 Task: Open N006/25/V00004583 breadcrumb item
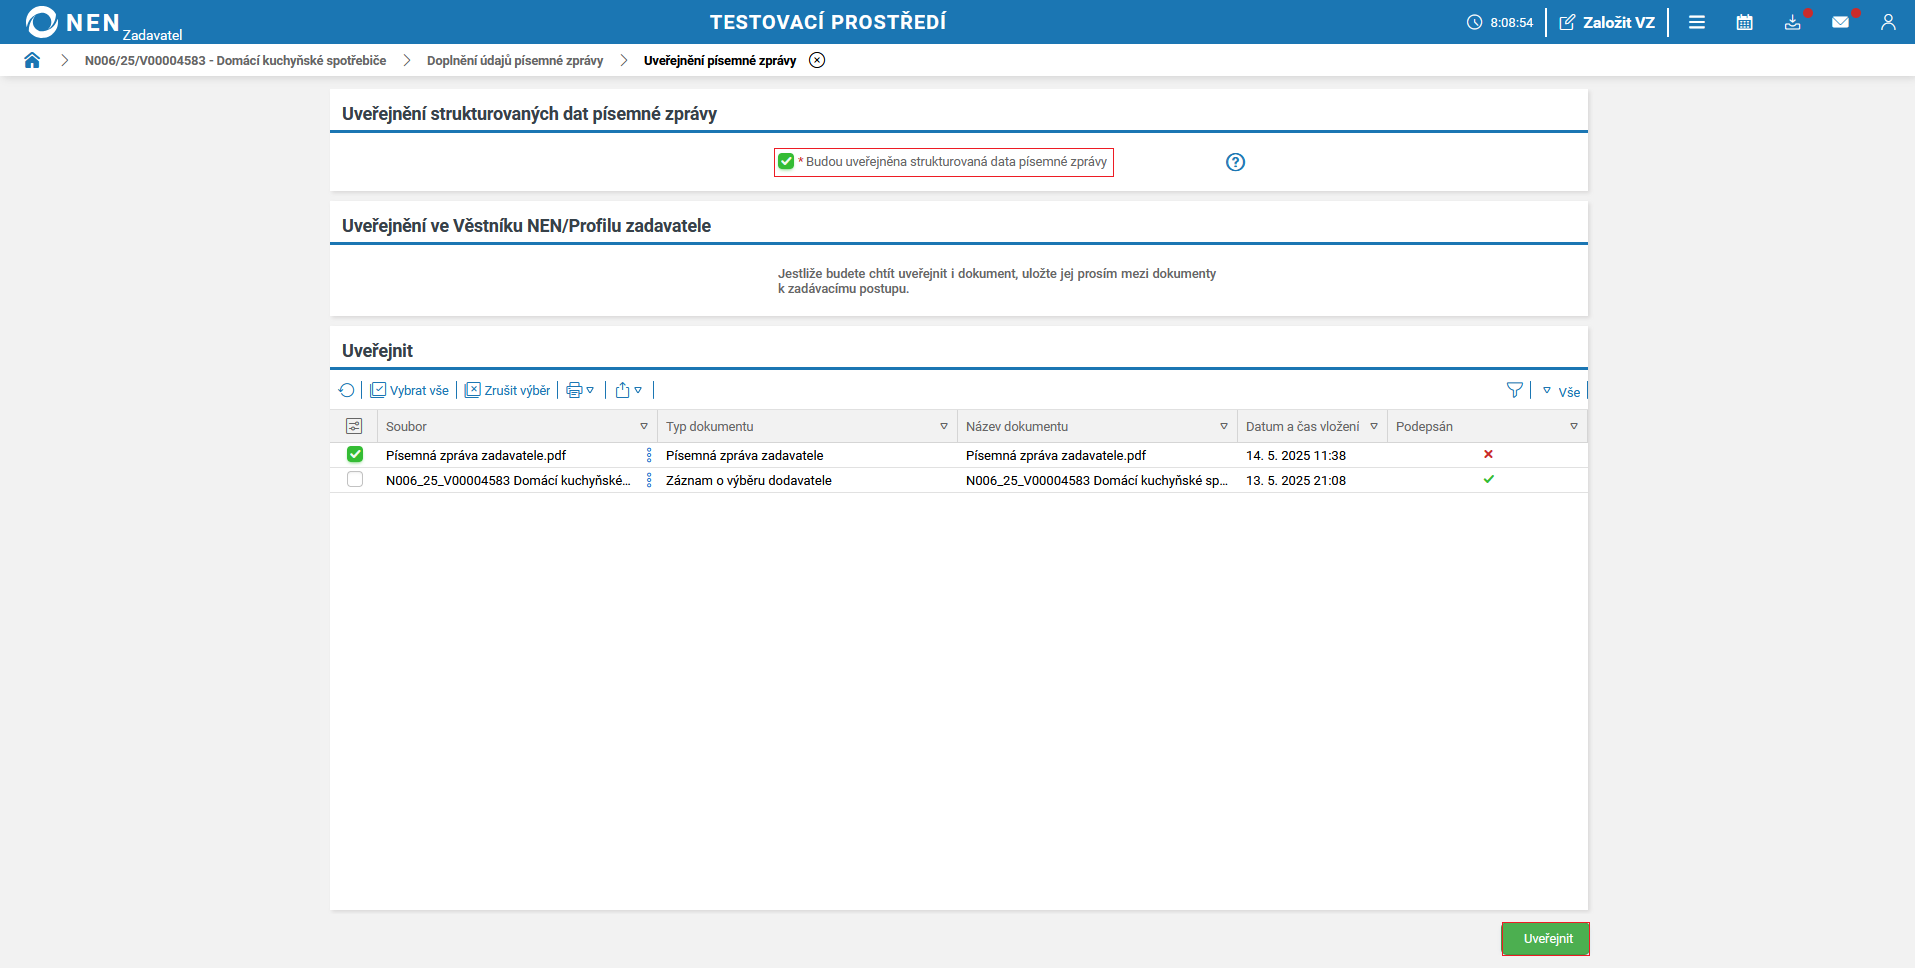coord(235,61)
